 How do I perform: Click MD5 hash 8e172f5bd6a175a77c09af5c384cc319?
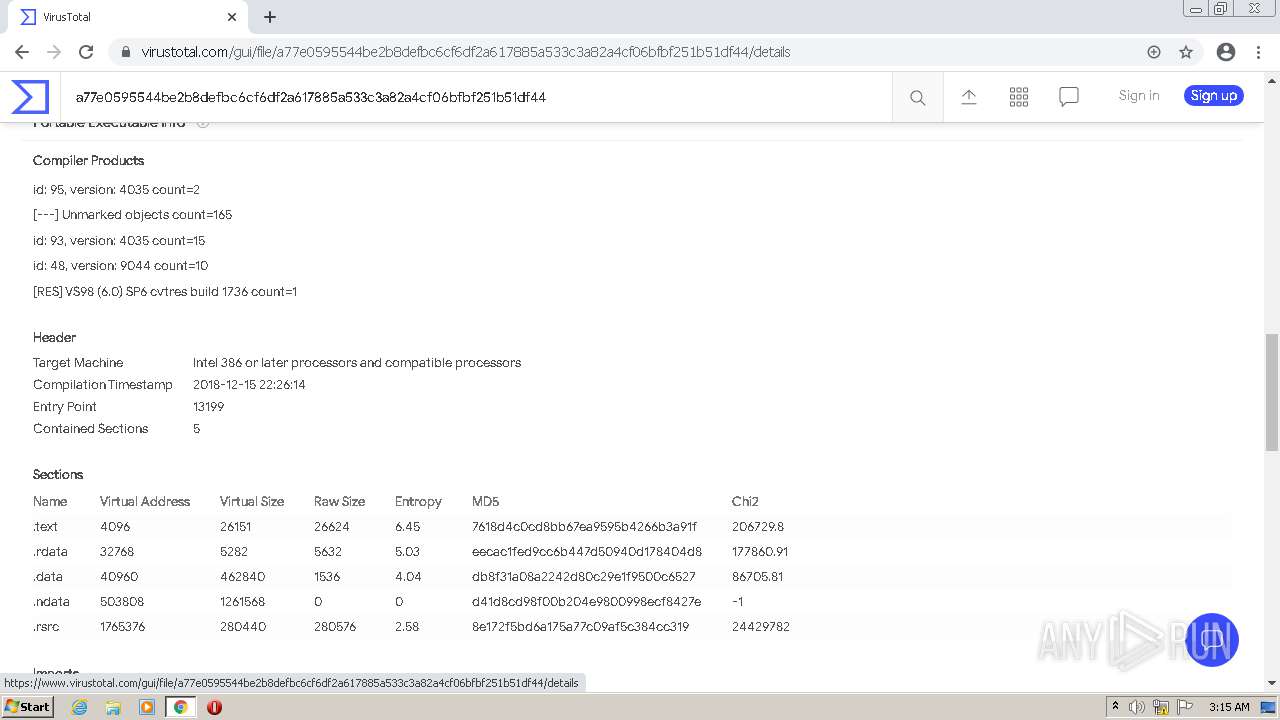(x=580, y=627)
